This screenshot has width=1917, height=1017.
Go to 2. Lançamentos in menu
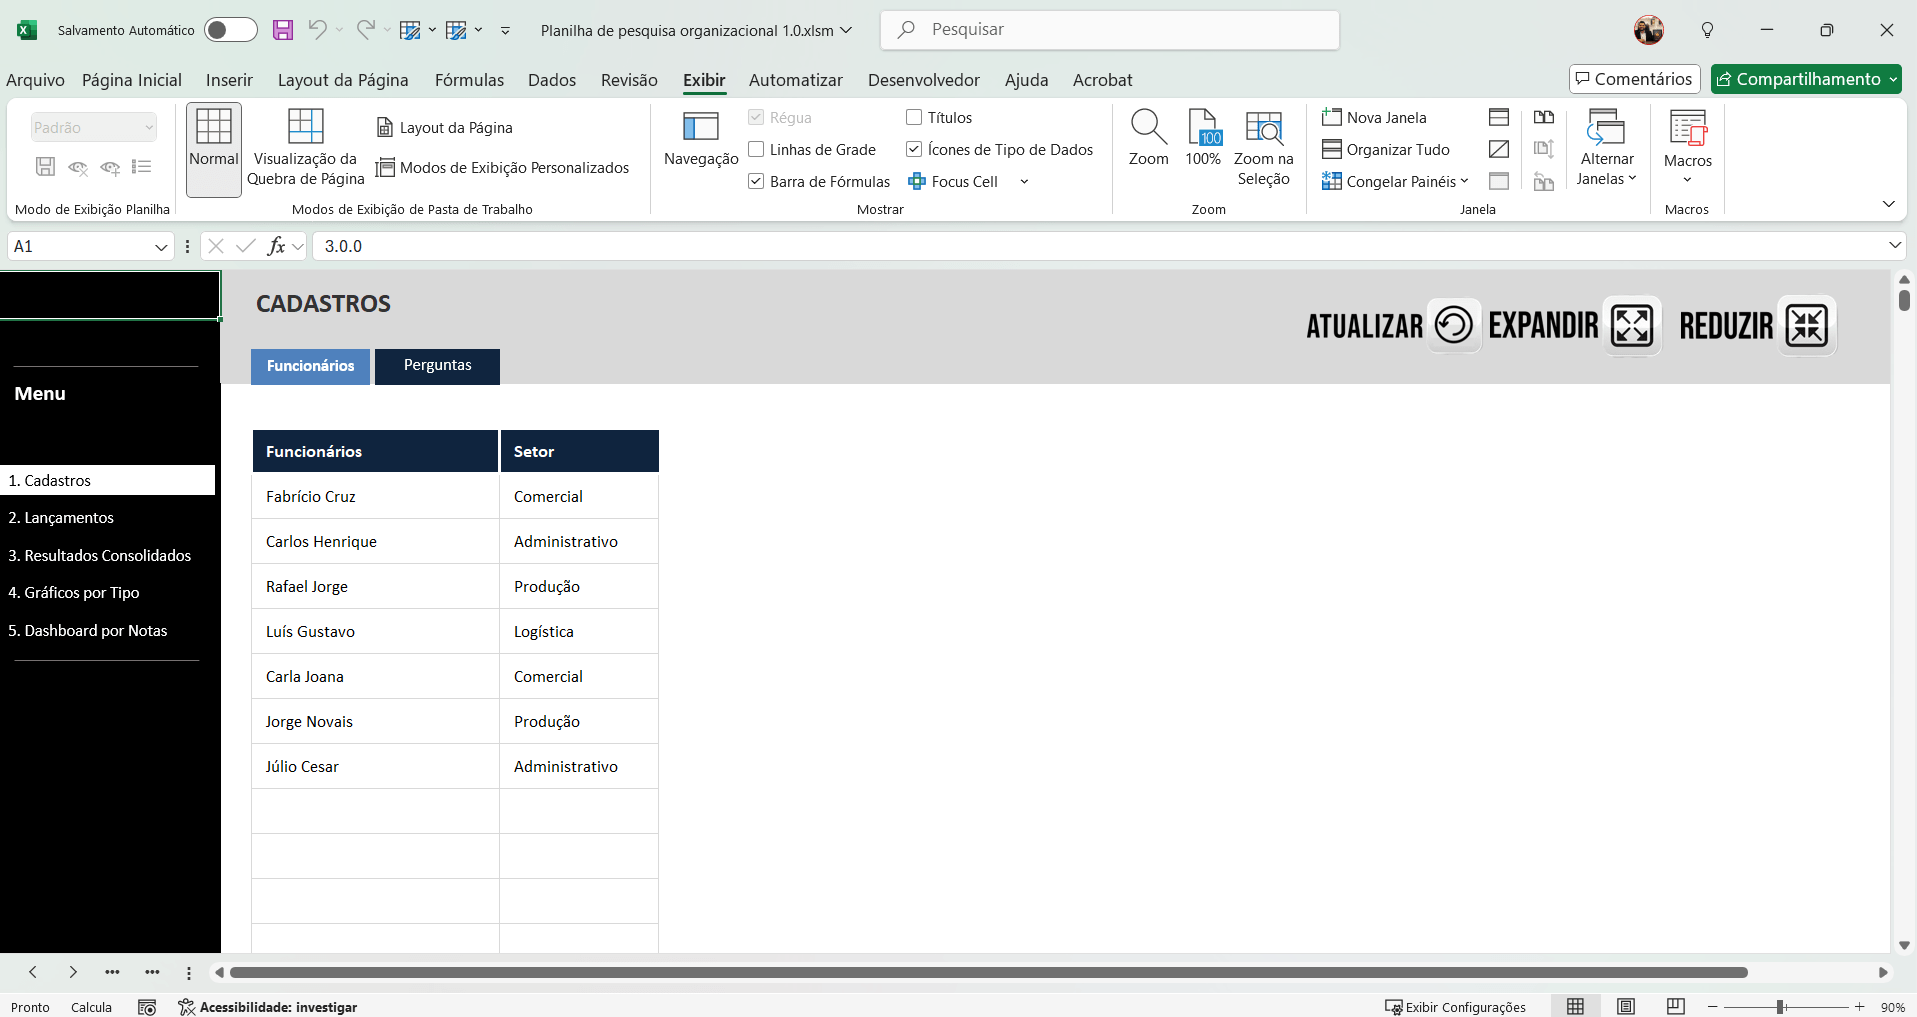(61, 518)
